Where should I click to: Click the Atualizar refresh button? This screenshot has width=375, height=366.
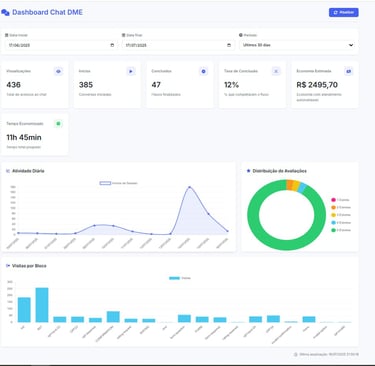click(x=344, y=12)
